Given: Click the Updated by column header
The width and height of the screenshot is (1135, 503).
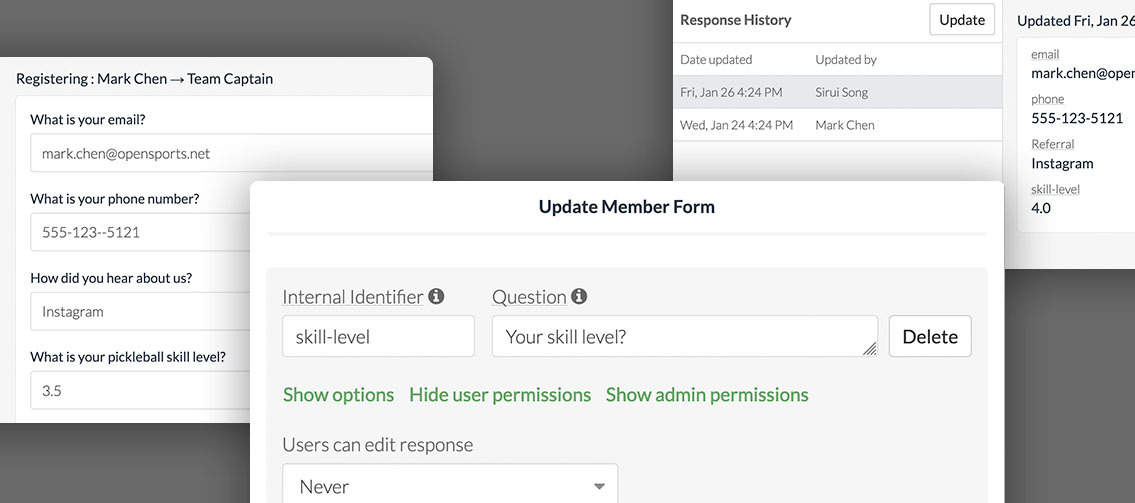Looking at the screenshot, I should (x=846, y=60).
